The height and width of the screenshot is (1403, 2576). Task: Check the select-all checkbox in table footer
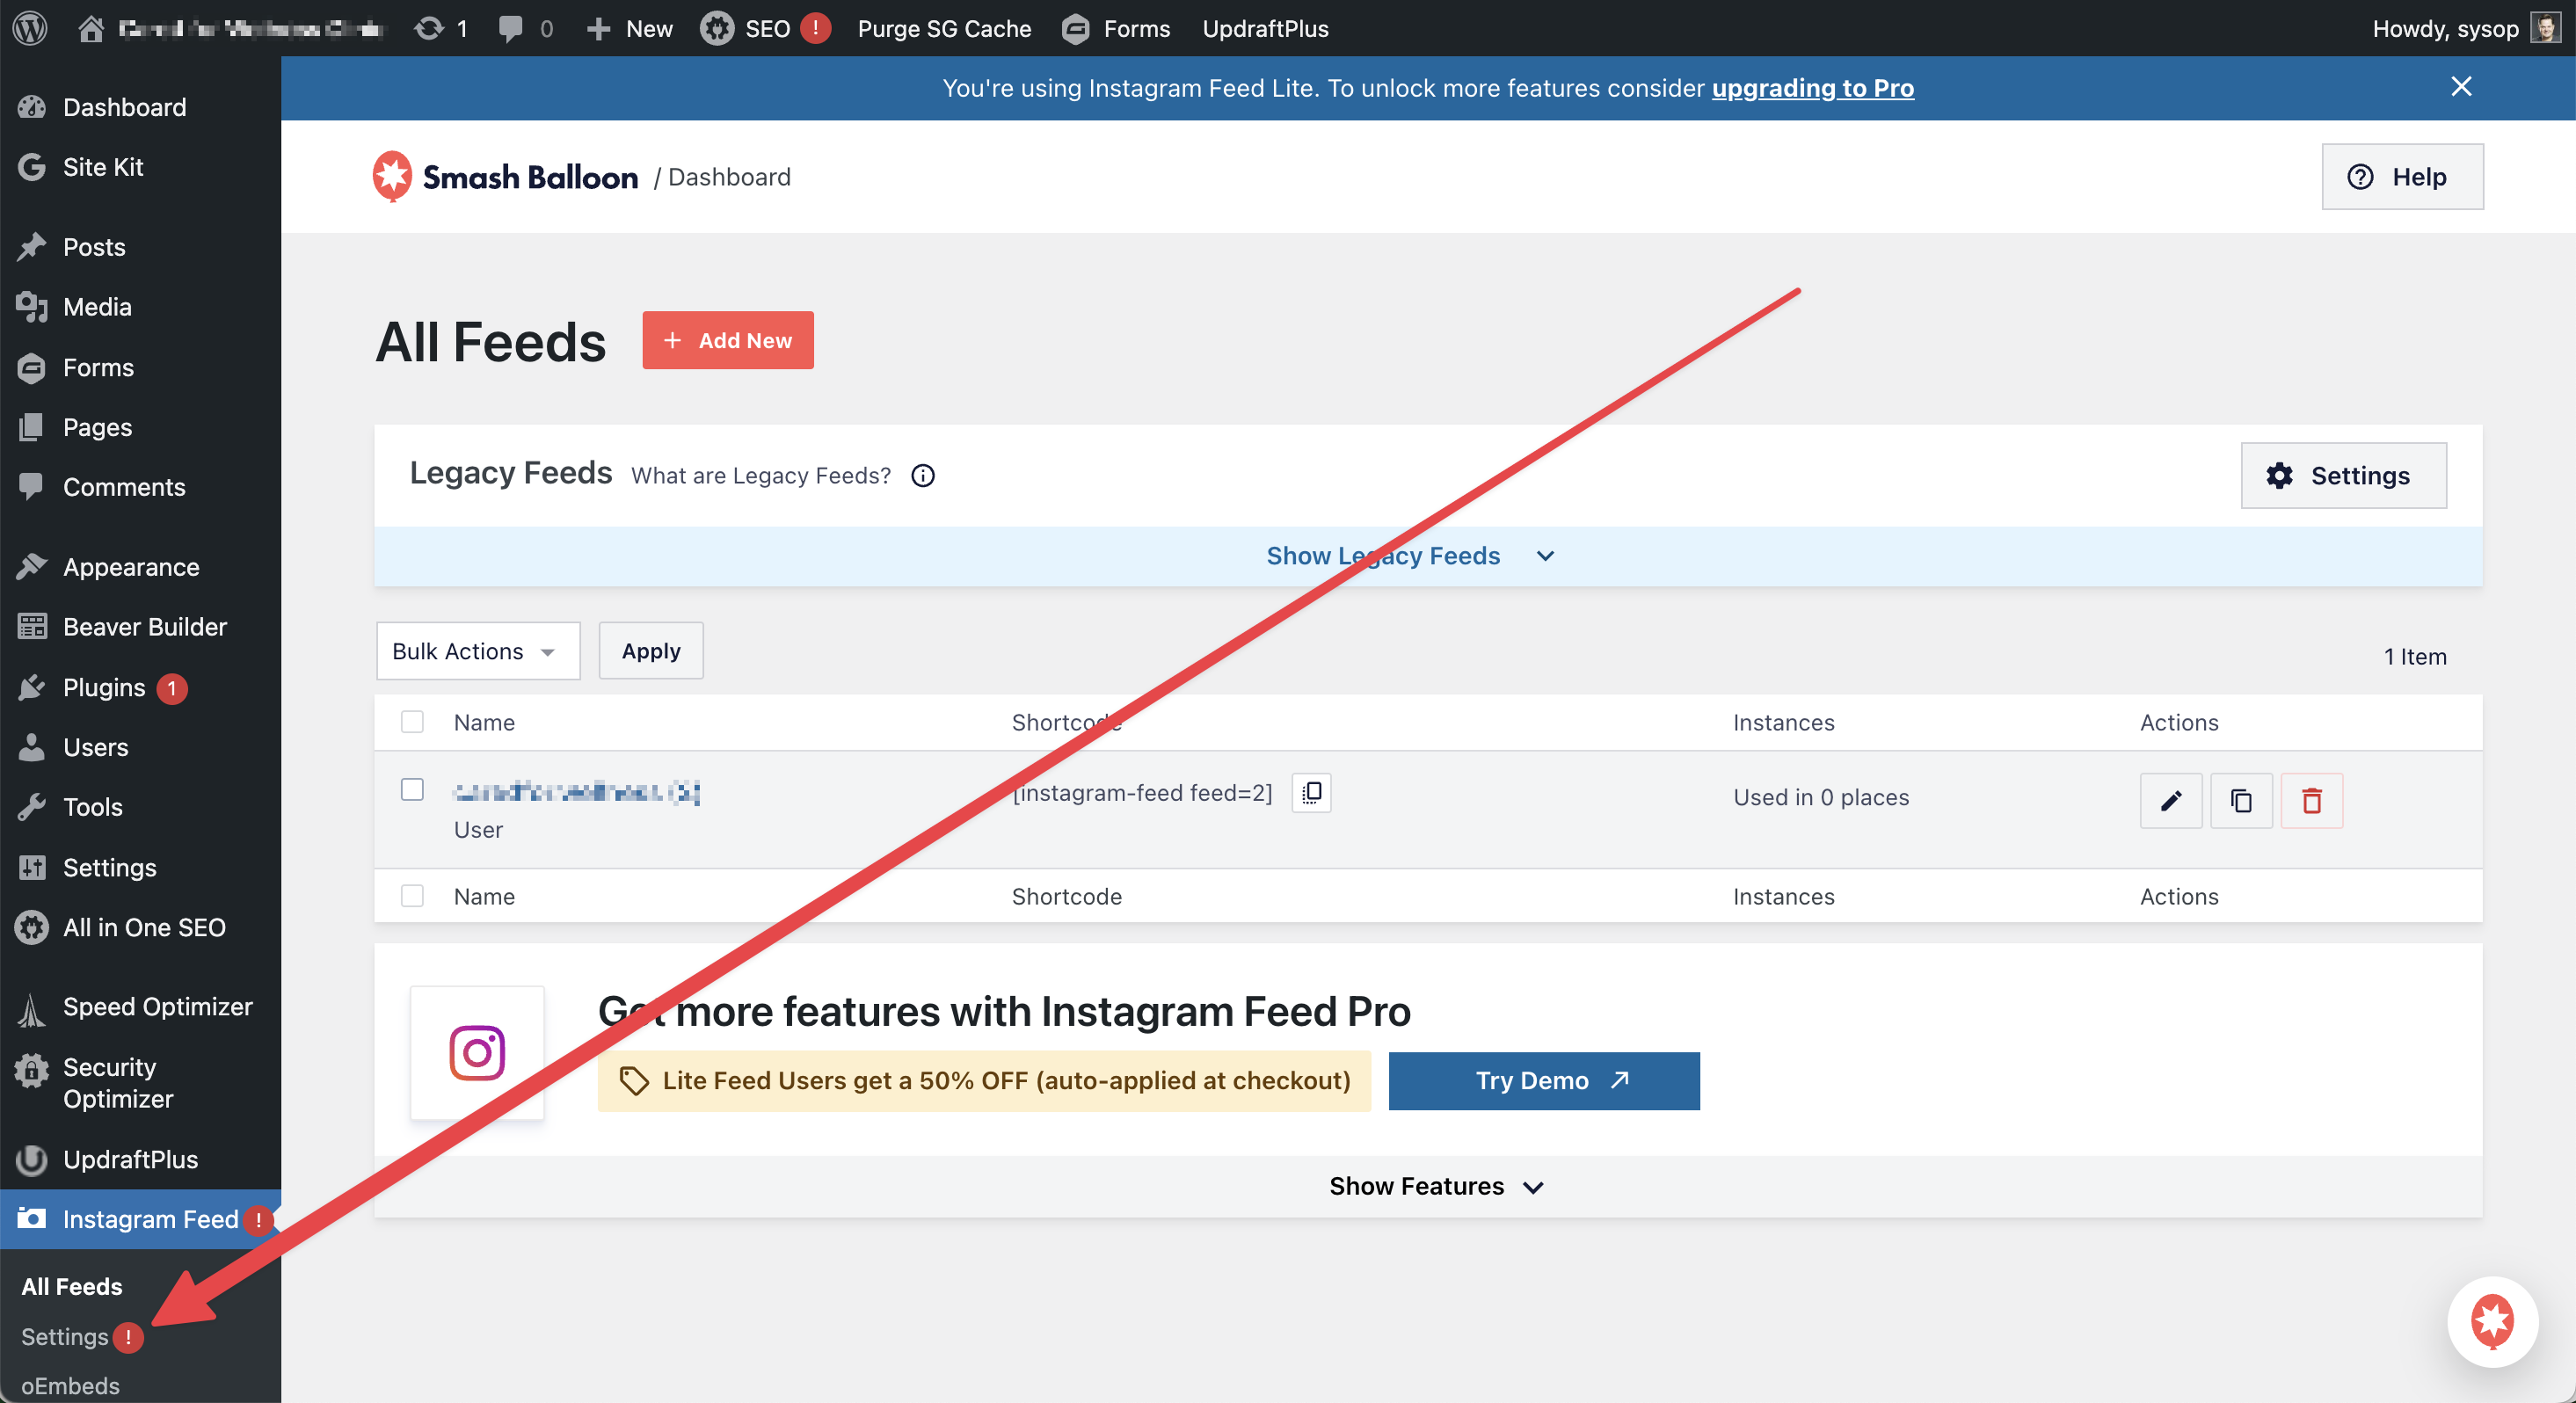point(412,896)
